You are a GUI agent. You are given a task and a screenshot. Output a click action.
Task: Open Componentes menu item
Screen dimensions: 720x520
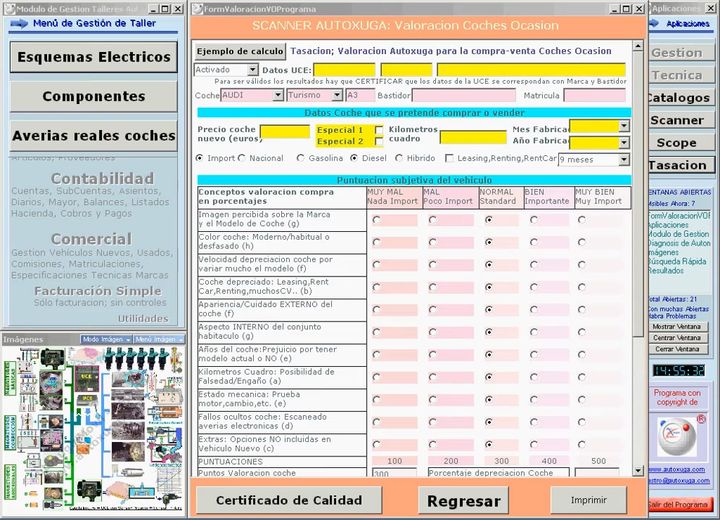coord(94,96)
